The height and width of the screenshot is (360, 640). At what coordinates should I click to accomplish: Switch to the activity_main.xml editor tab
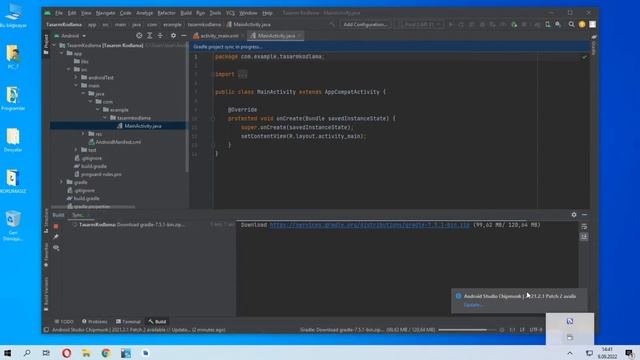[x=219, y=36]
